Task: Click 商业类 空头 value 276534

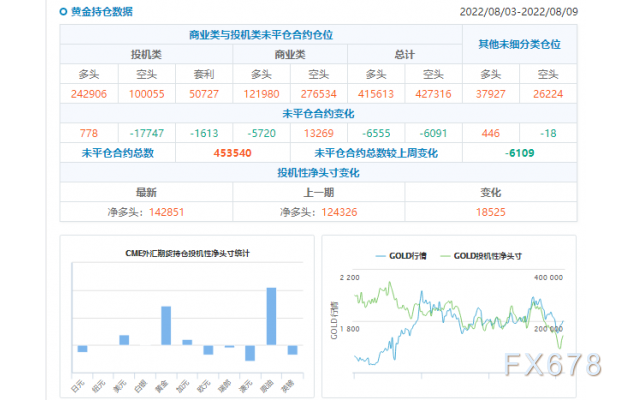Action: coord(318,94)
